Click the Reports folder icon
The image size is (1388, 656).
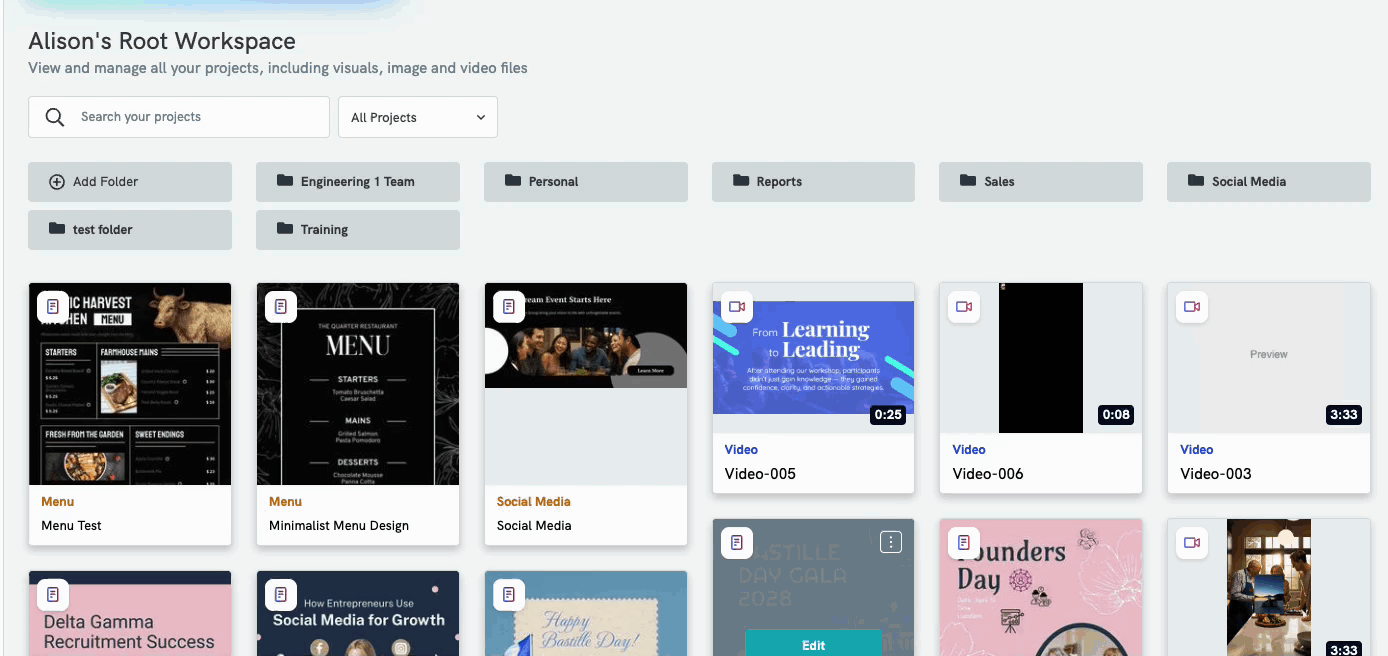[741, 181]
